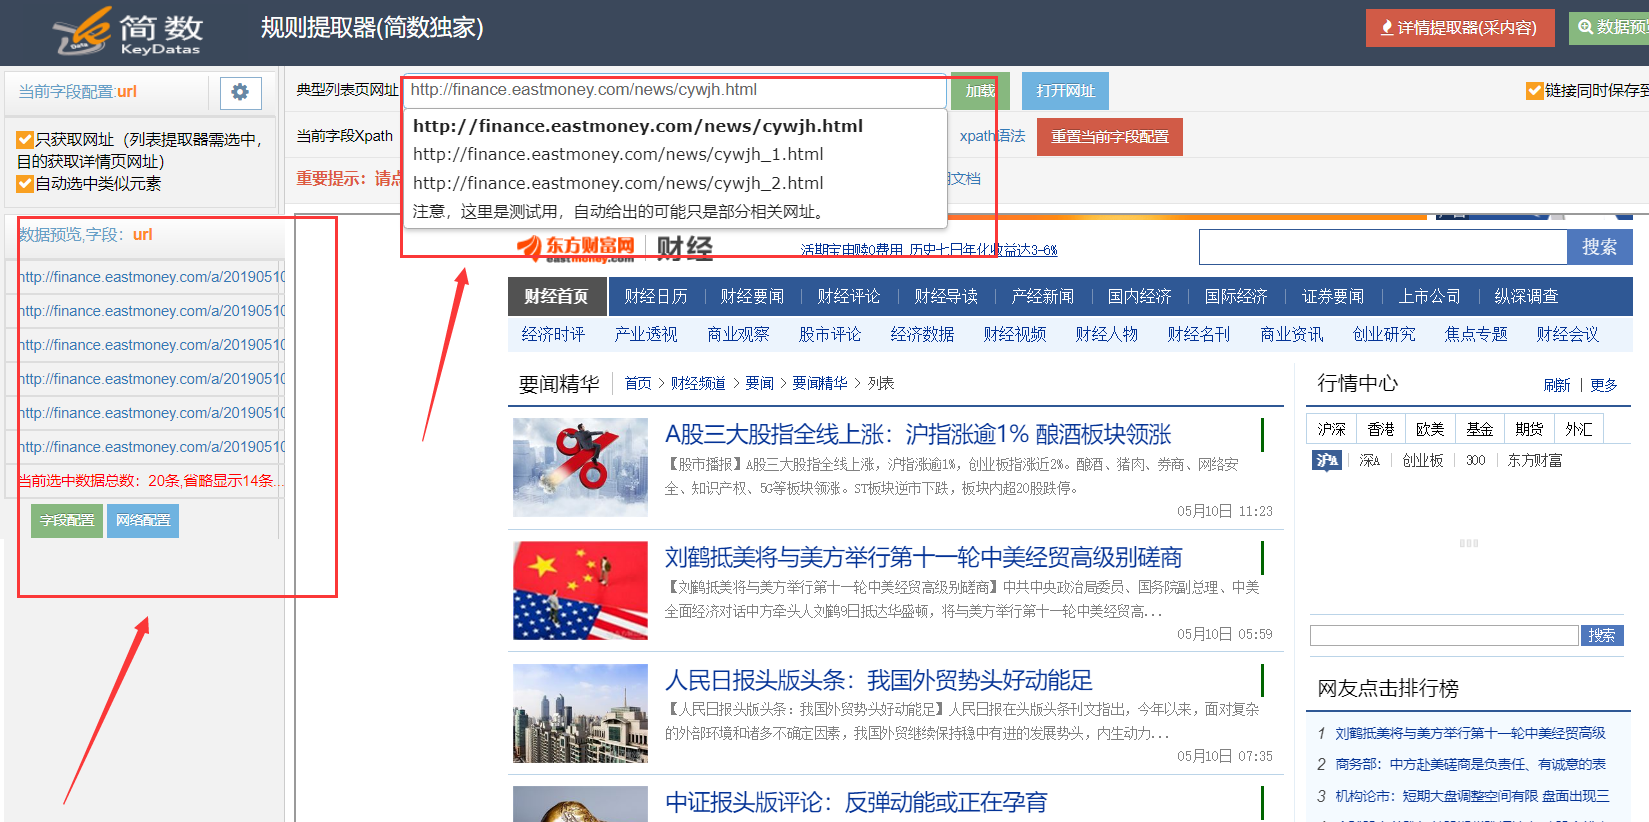Click the 典型列表页网址 URL input field

pyautogui.click(x=674, y=91)
